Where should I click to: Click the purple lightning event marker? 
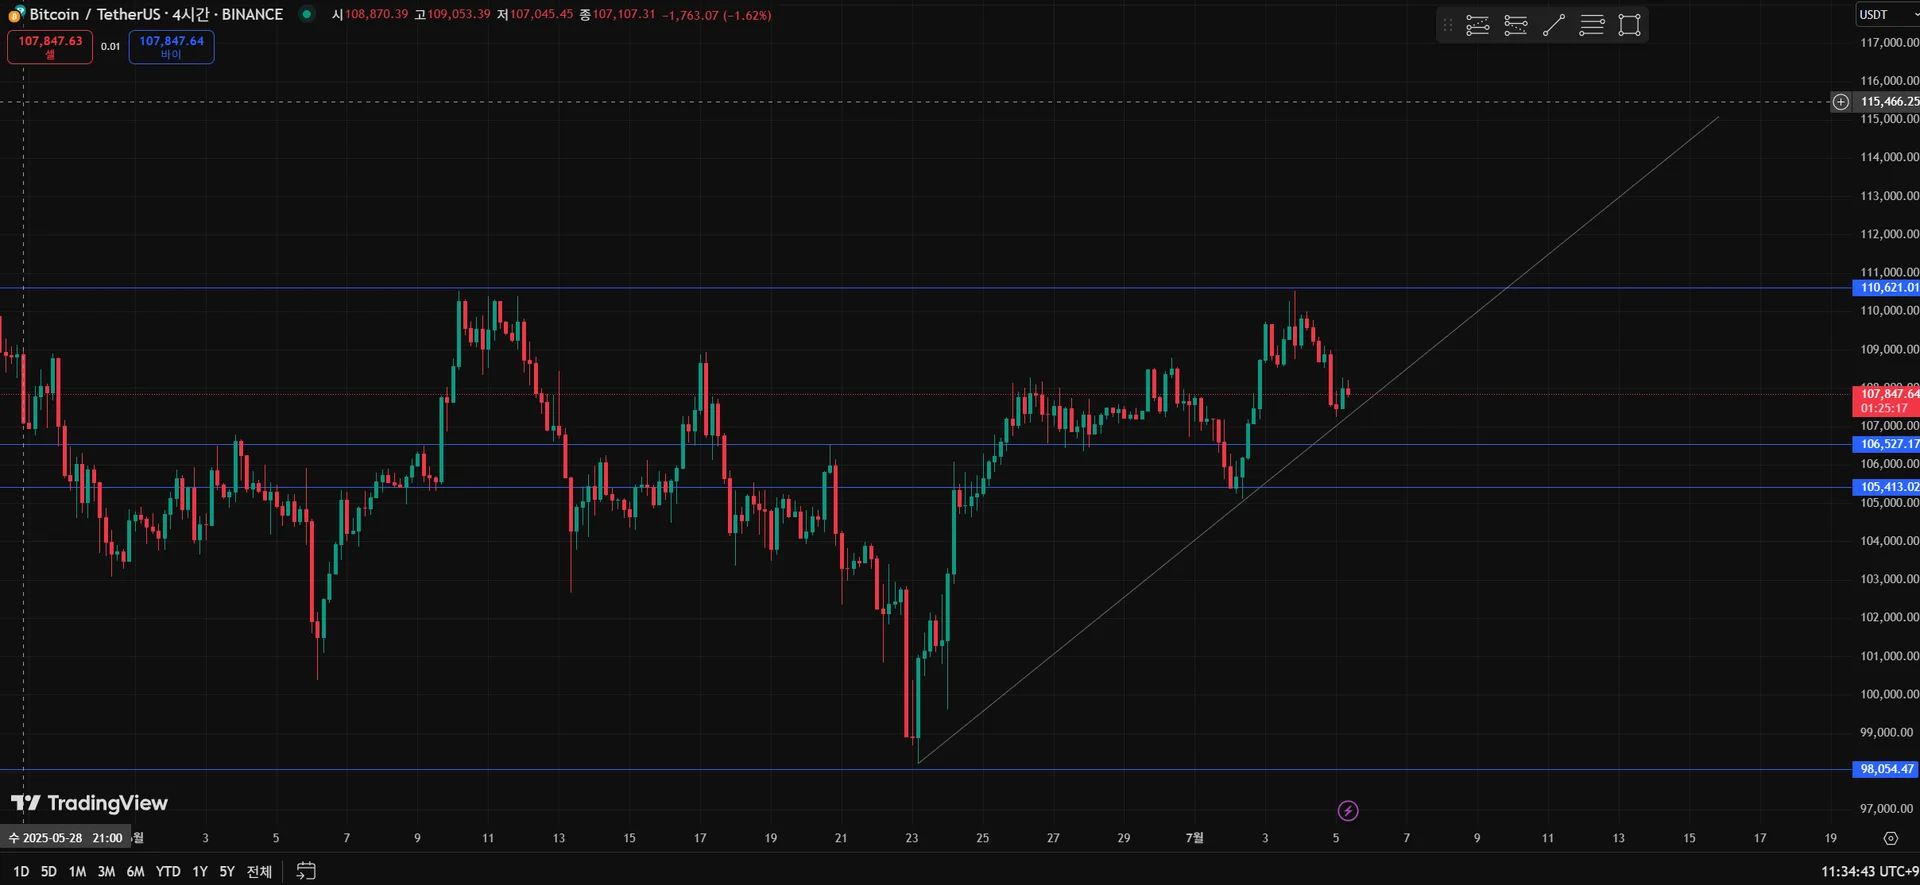[x=1348, y=811]
